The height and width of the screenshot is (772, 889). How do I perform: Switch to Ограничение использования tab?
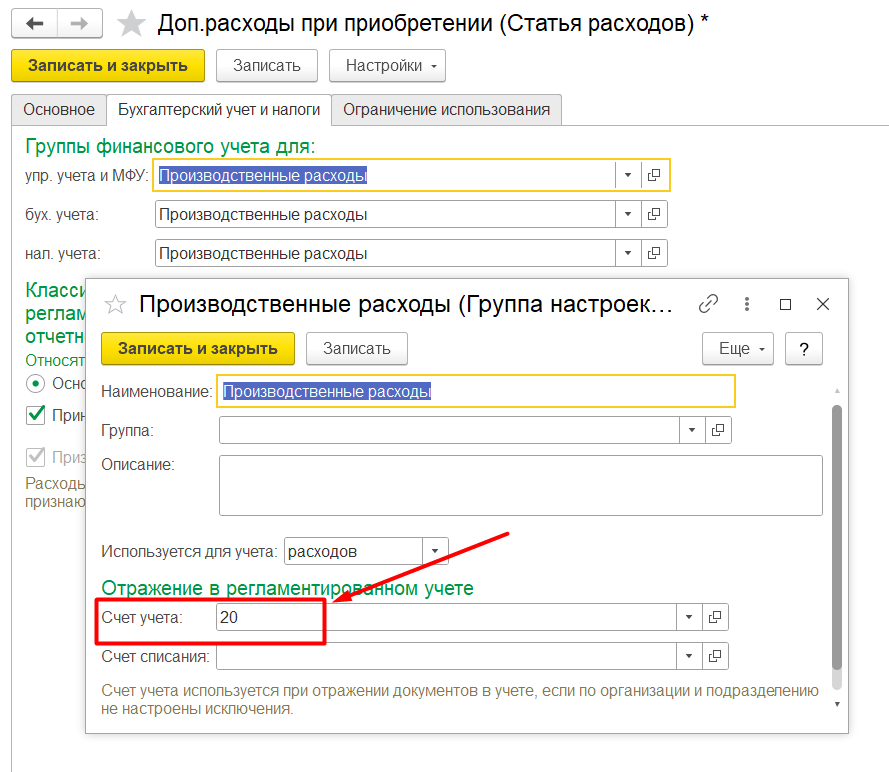click(446, 110)
